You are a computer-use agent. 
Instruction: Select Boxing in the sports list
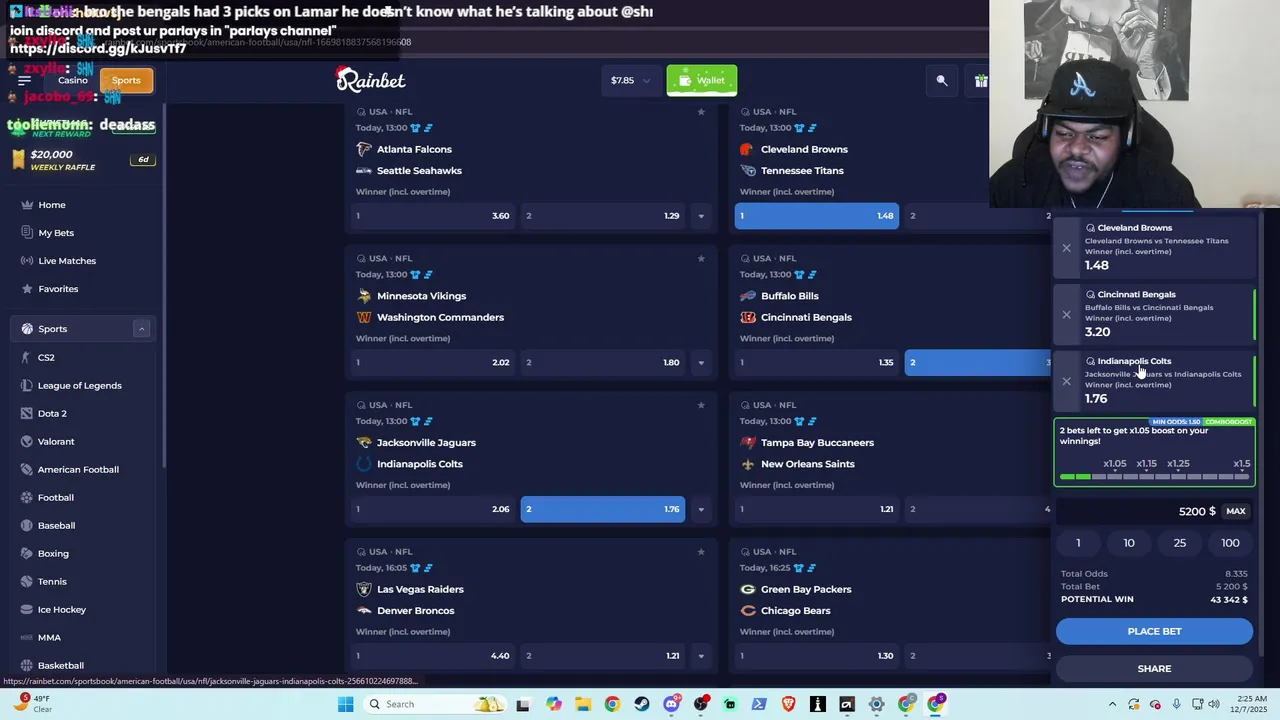(x=53, y=553)
